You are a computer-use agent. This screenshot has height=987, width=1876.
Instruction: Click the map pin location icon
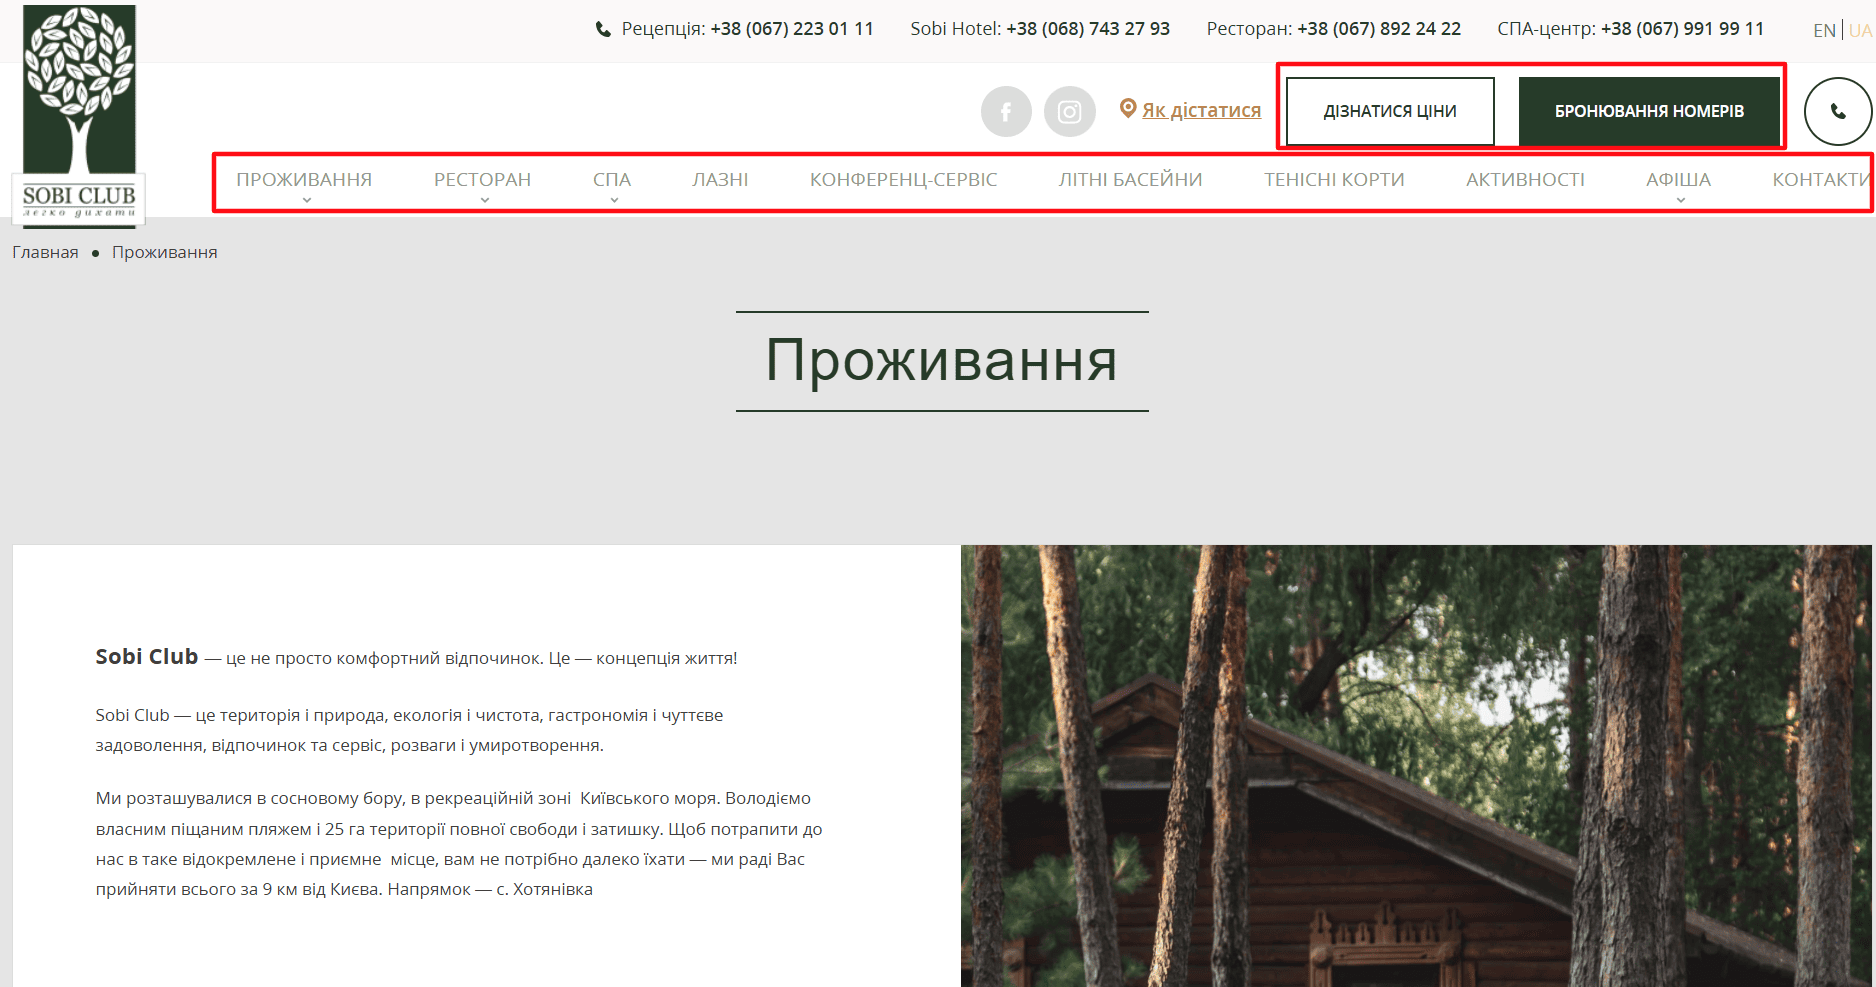(1128, 108)
